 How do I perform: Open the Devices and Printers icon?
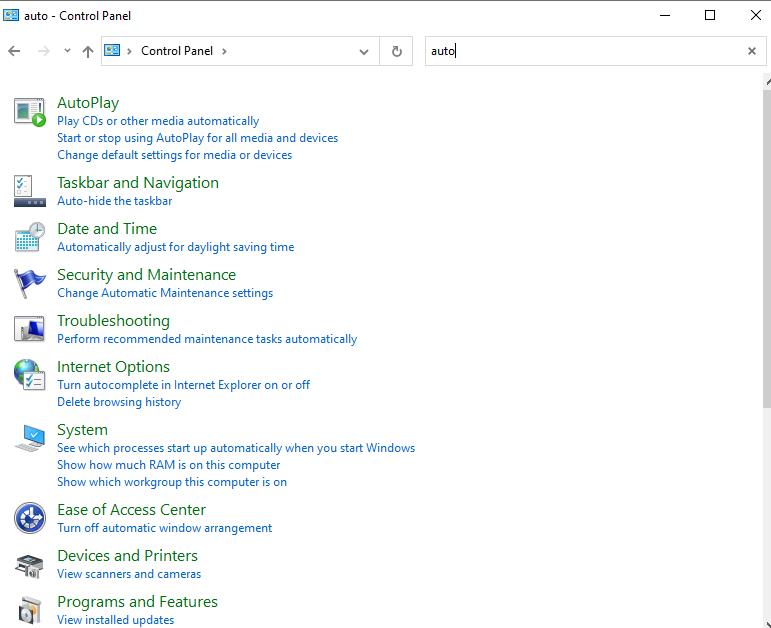(x=30, y=565)
